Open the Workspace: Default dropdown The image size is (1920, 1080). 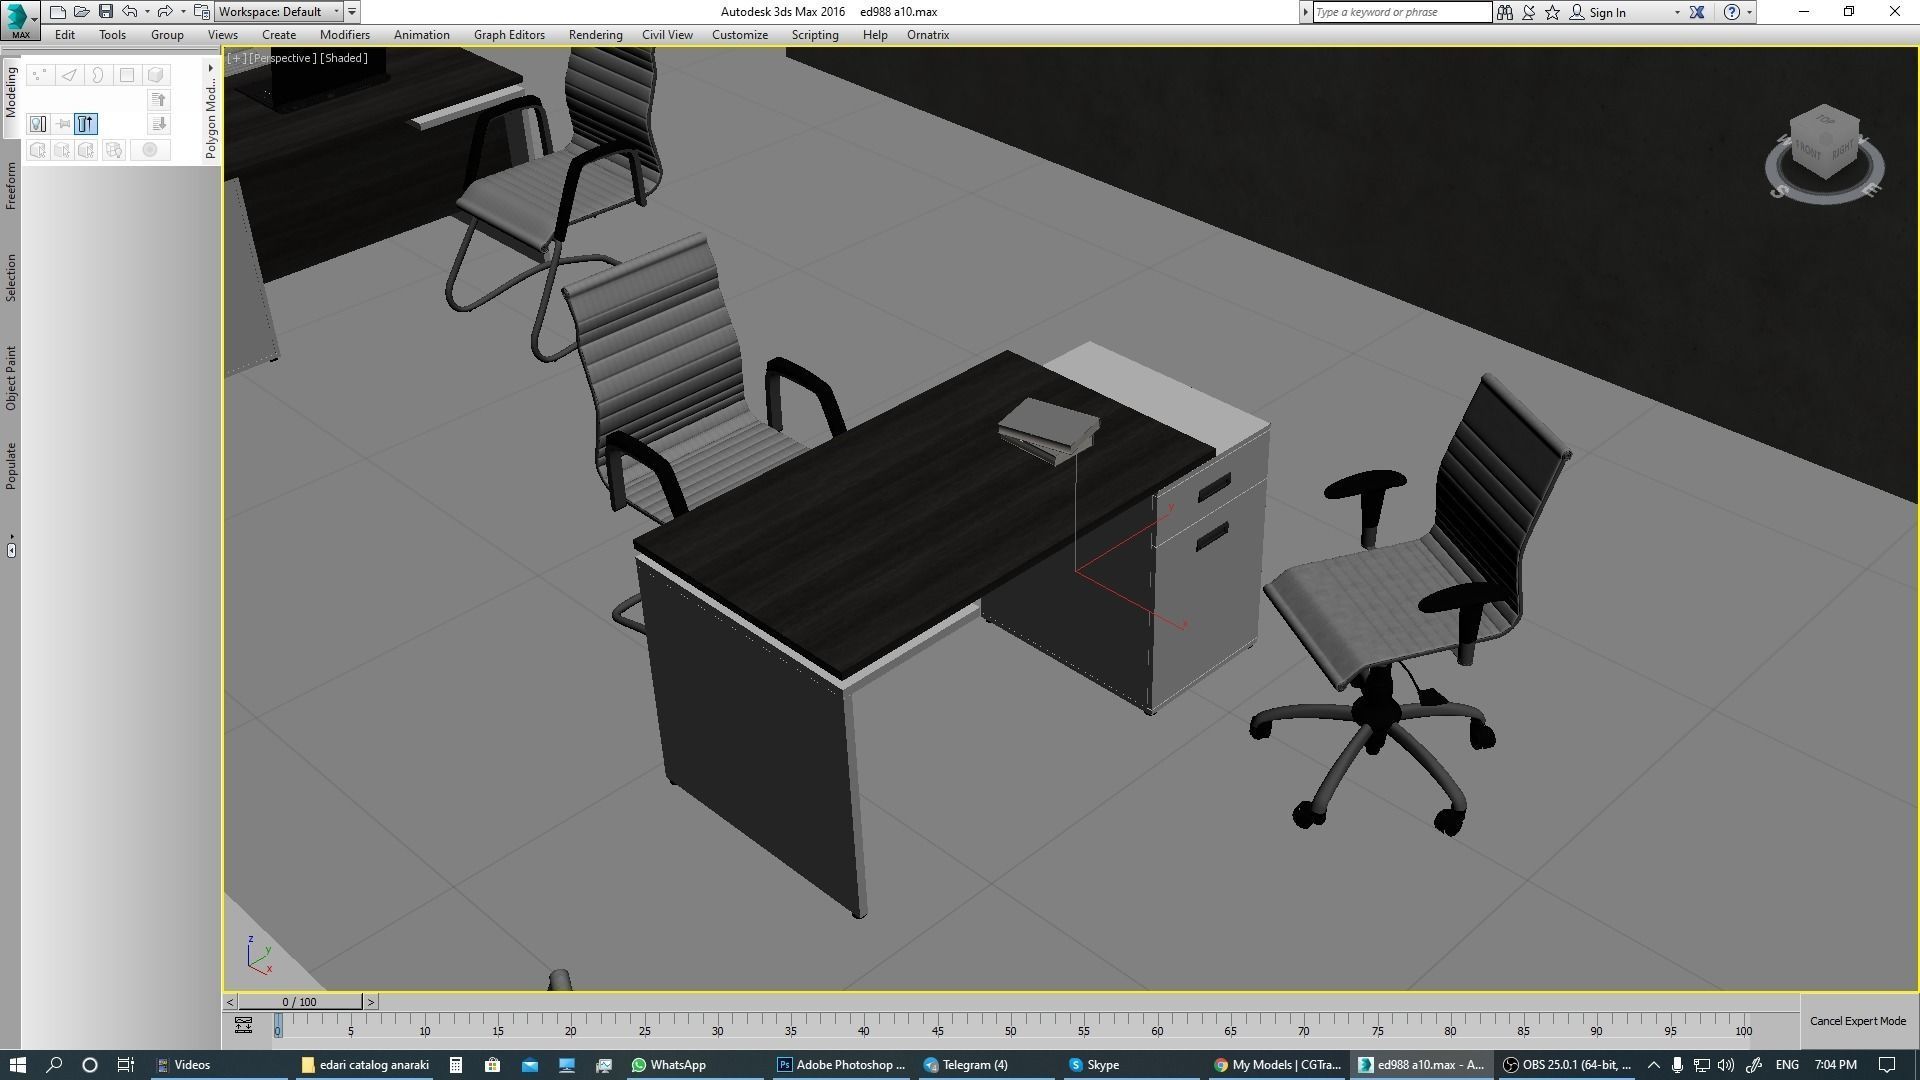tap(278, 12)
